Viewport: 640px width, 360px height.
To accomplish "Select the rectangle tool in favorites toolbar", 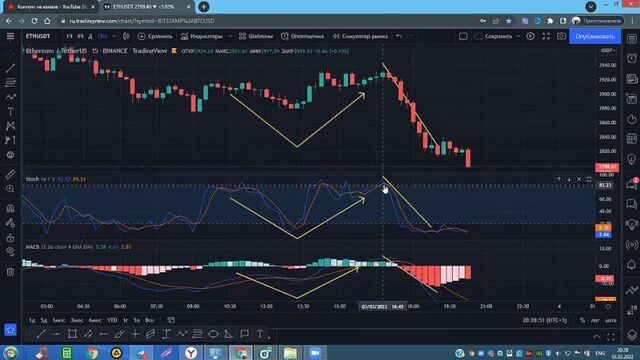I will [x=72, y=334].
